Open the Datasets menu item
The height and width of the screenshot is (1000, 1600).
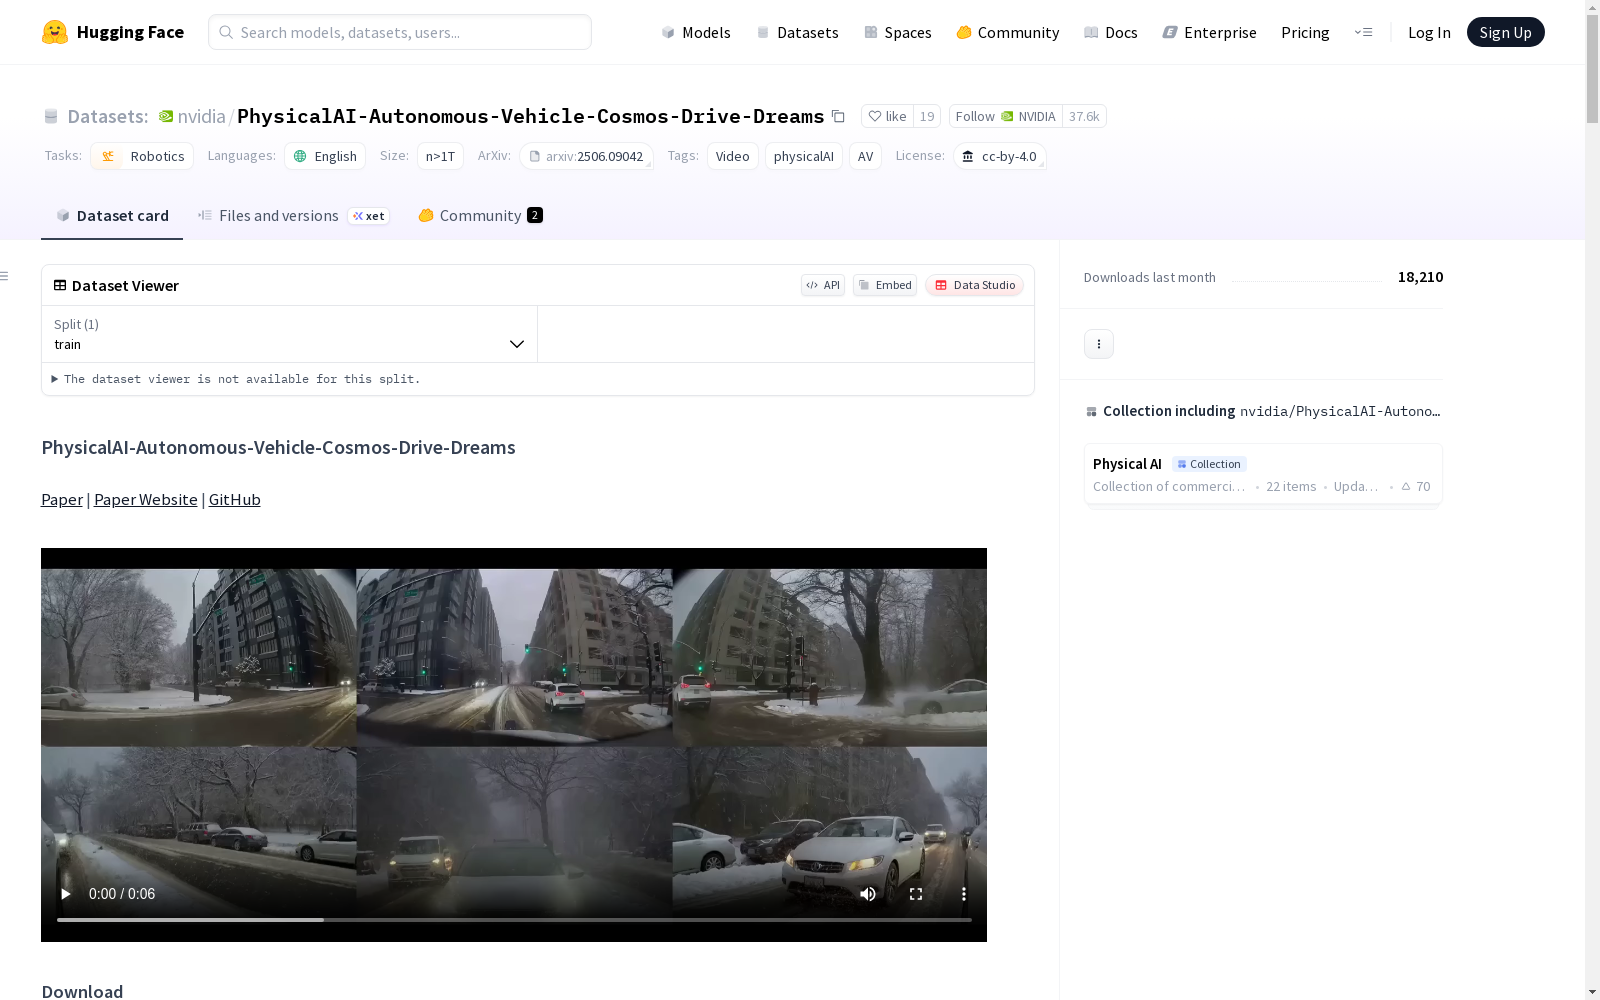click(797, 32)
